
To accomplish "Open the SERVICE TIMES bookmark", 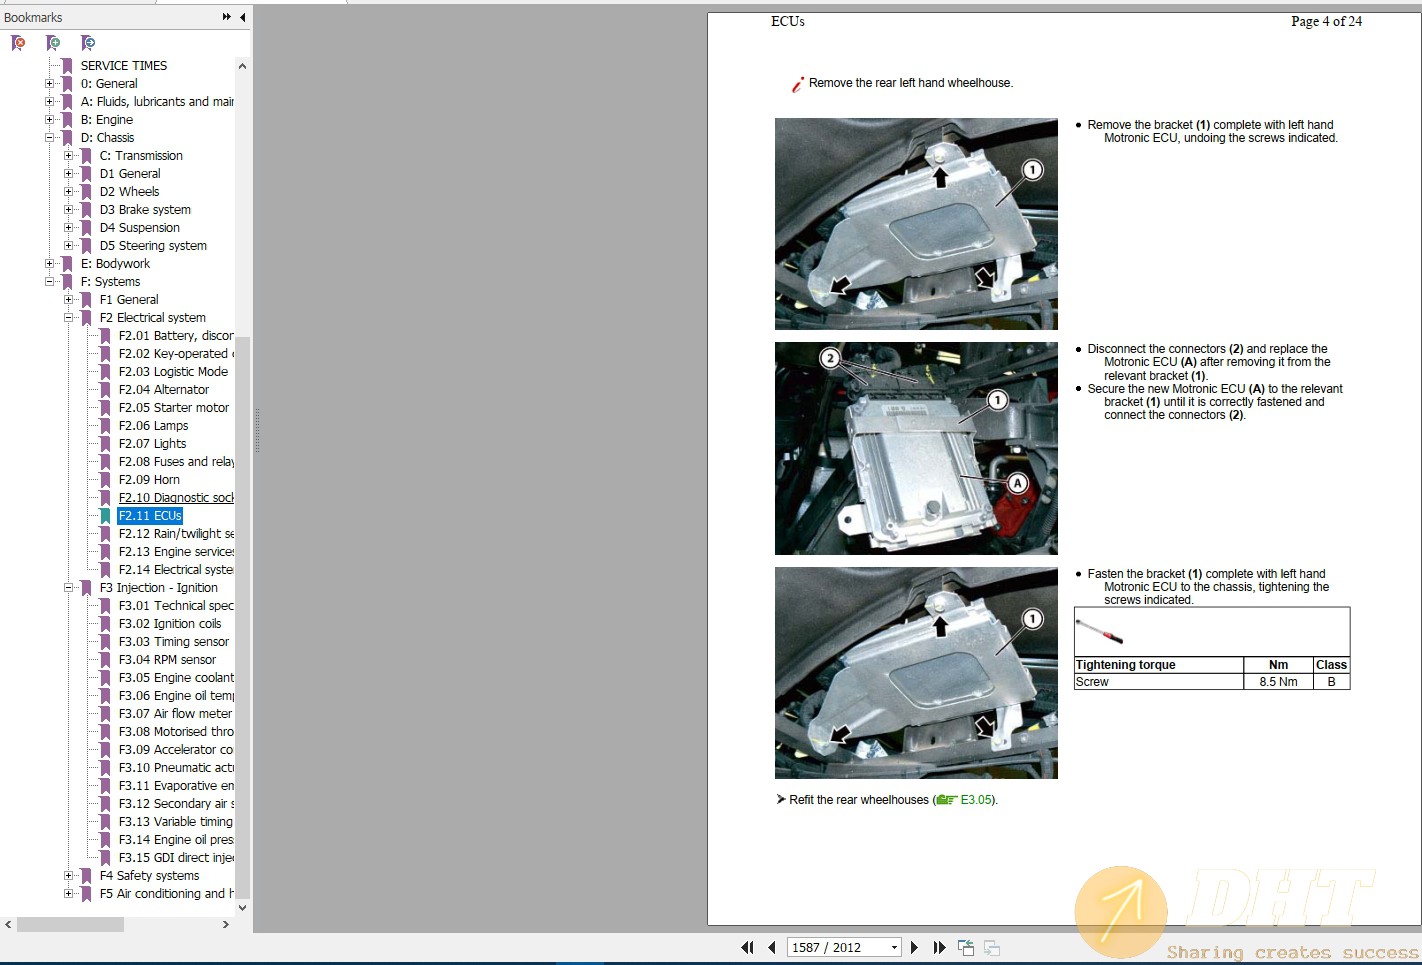I will [124, 66].
